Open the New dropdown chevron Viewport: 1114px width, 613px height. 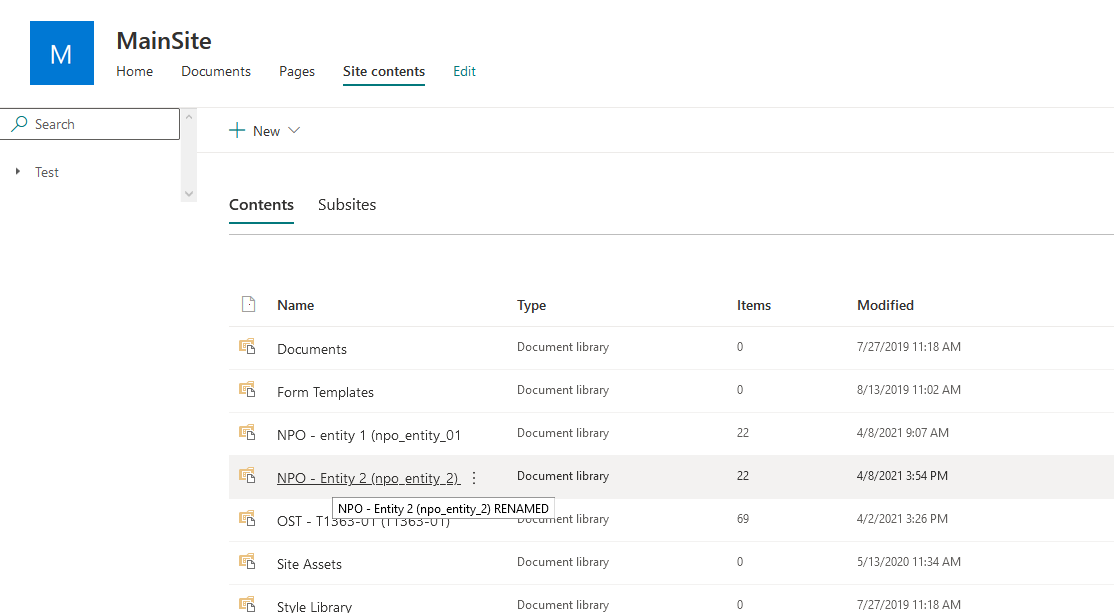click(294, 131)
